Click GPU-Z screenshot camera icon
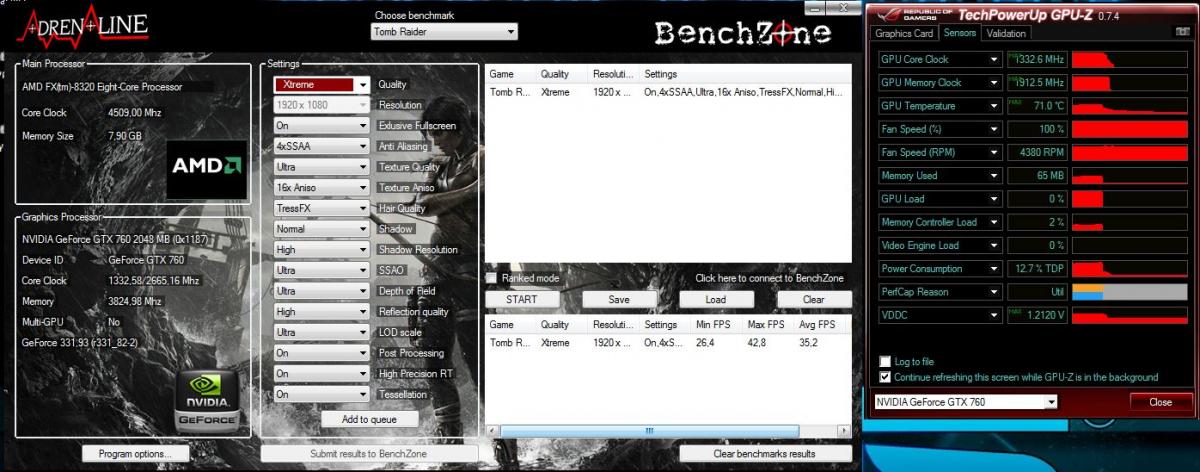 click(1181, 33)
